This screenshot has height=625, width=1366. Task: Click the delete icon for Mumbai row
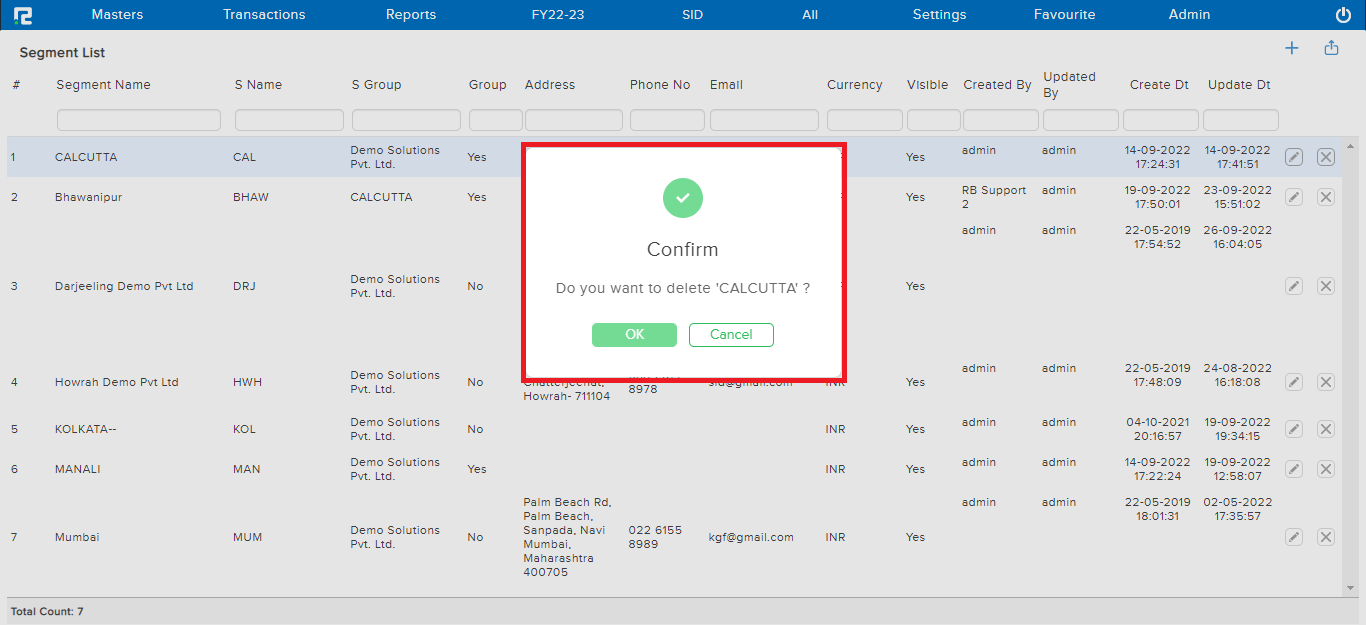tap(1325, 536)
